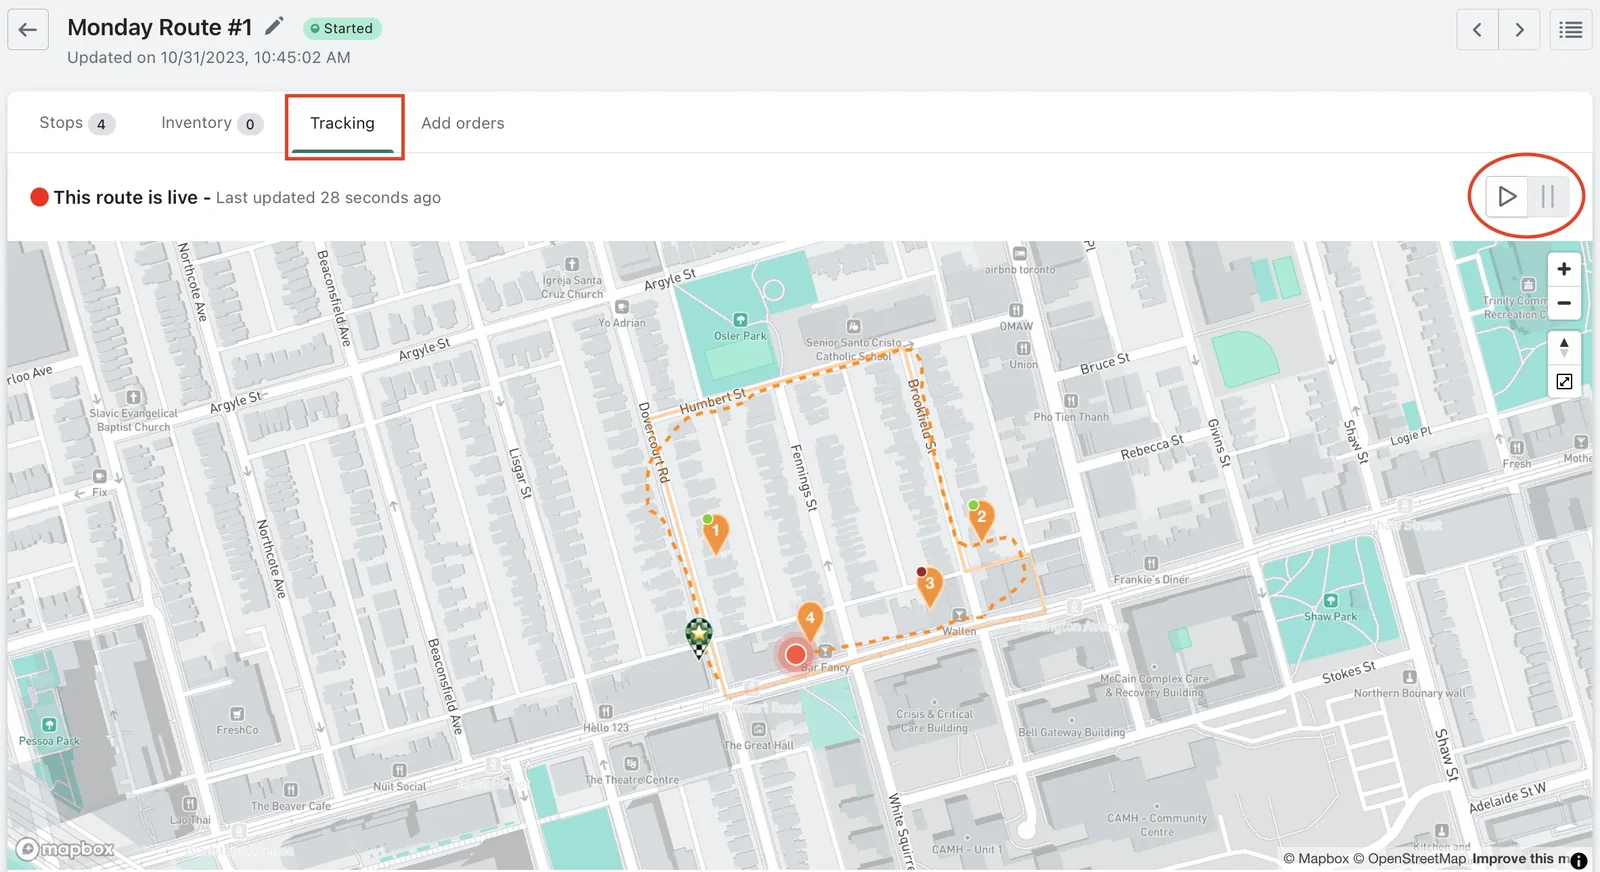This screenshot has width=1600, height=872.
Task: Select stop marker 3 on the map
Action: [929, 586]
